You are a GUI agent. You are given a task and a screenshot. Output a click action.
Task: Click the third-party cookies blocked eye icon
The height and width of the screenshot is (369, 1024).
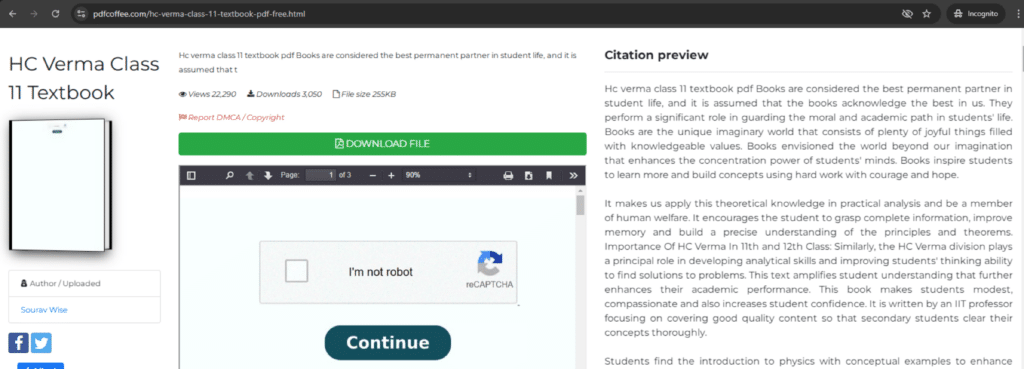[x=906, y=14]
